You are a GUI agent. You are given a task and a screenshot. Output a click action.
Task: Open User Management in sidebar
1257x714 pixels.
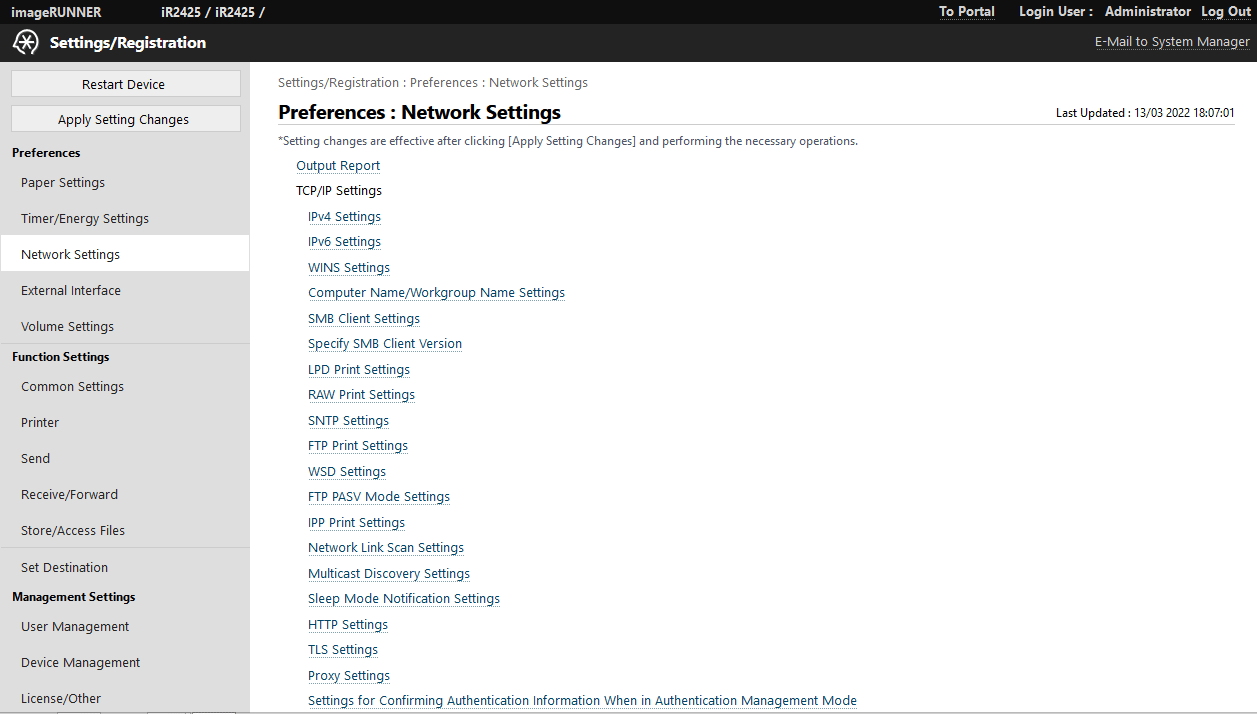[x=75, y=627]
